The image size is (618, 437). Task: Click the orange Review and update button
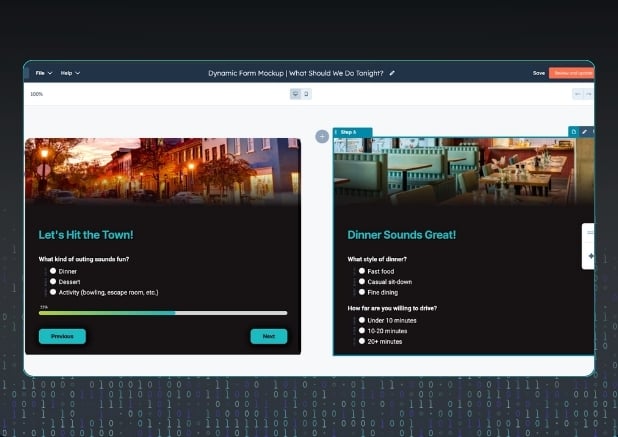pyautogui.click(x=571, y=73)
